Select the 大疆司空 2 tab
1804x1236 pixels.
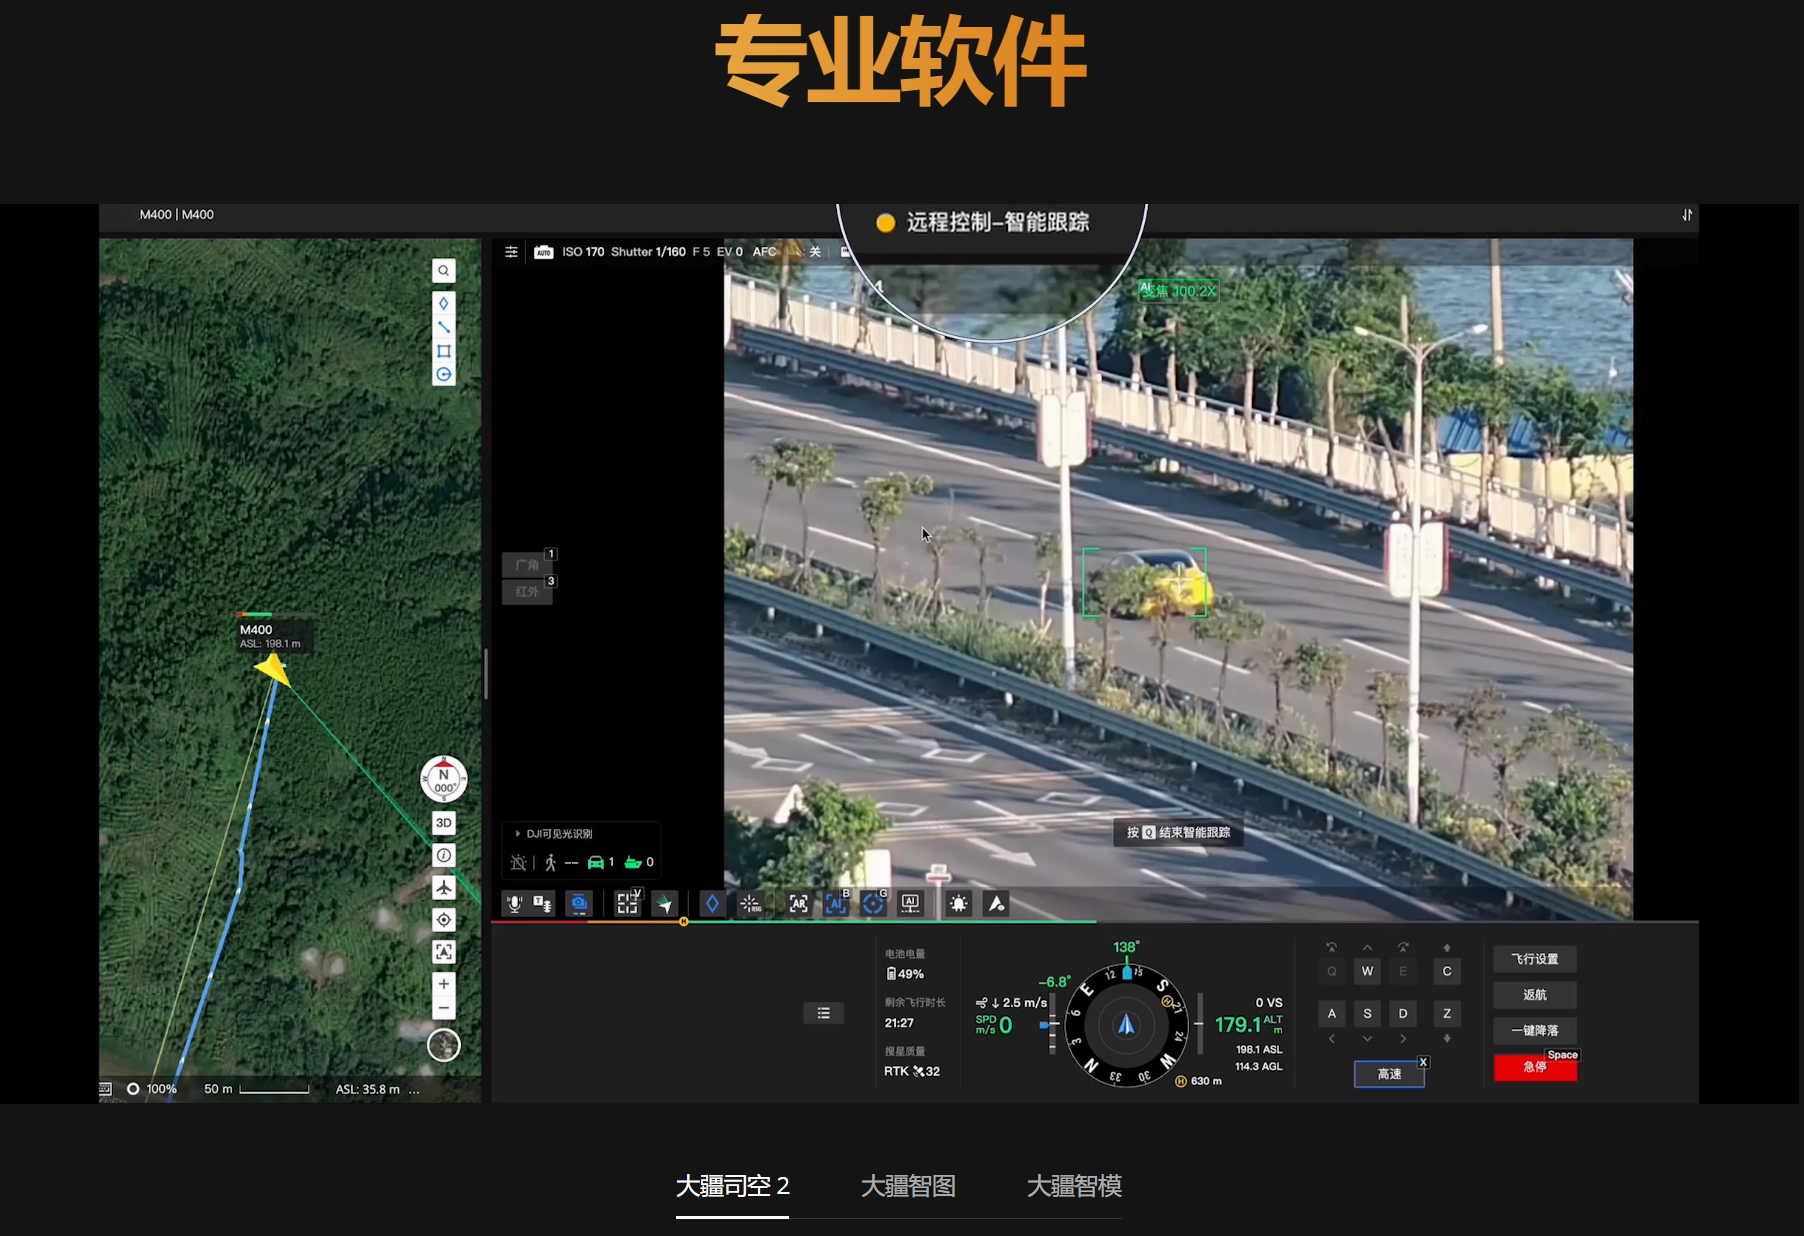[x=733, y=1187]
